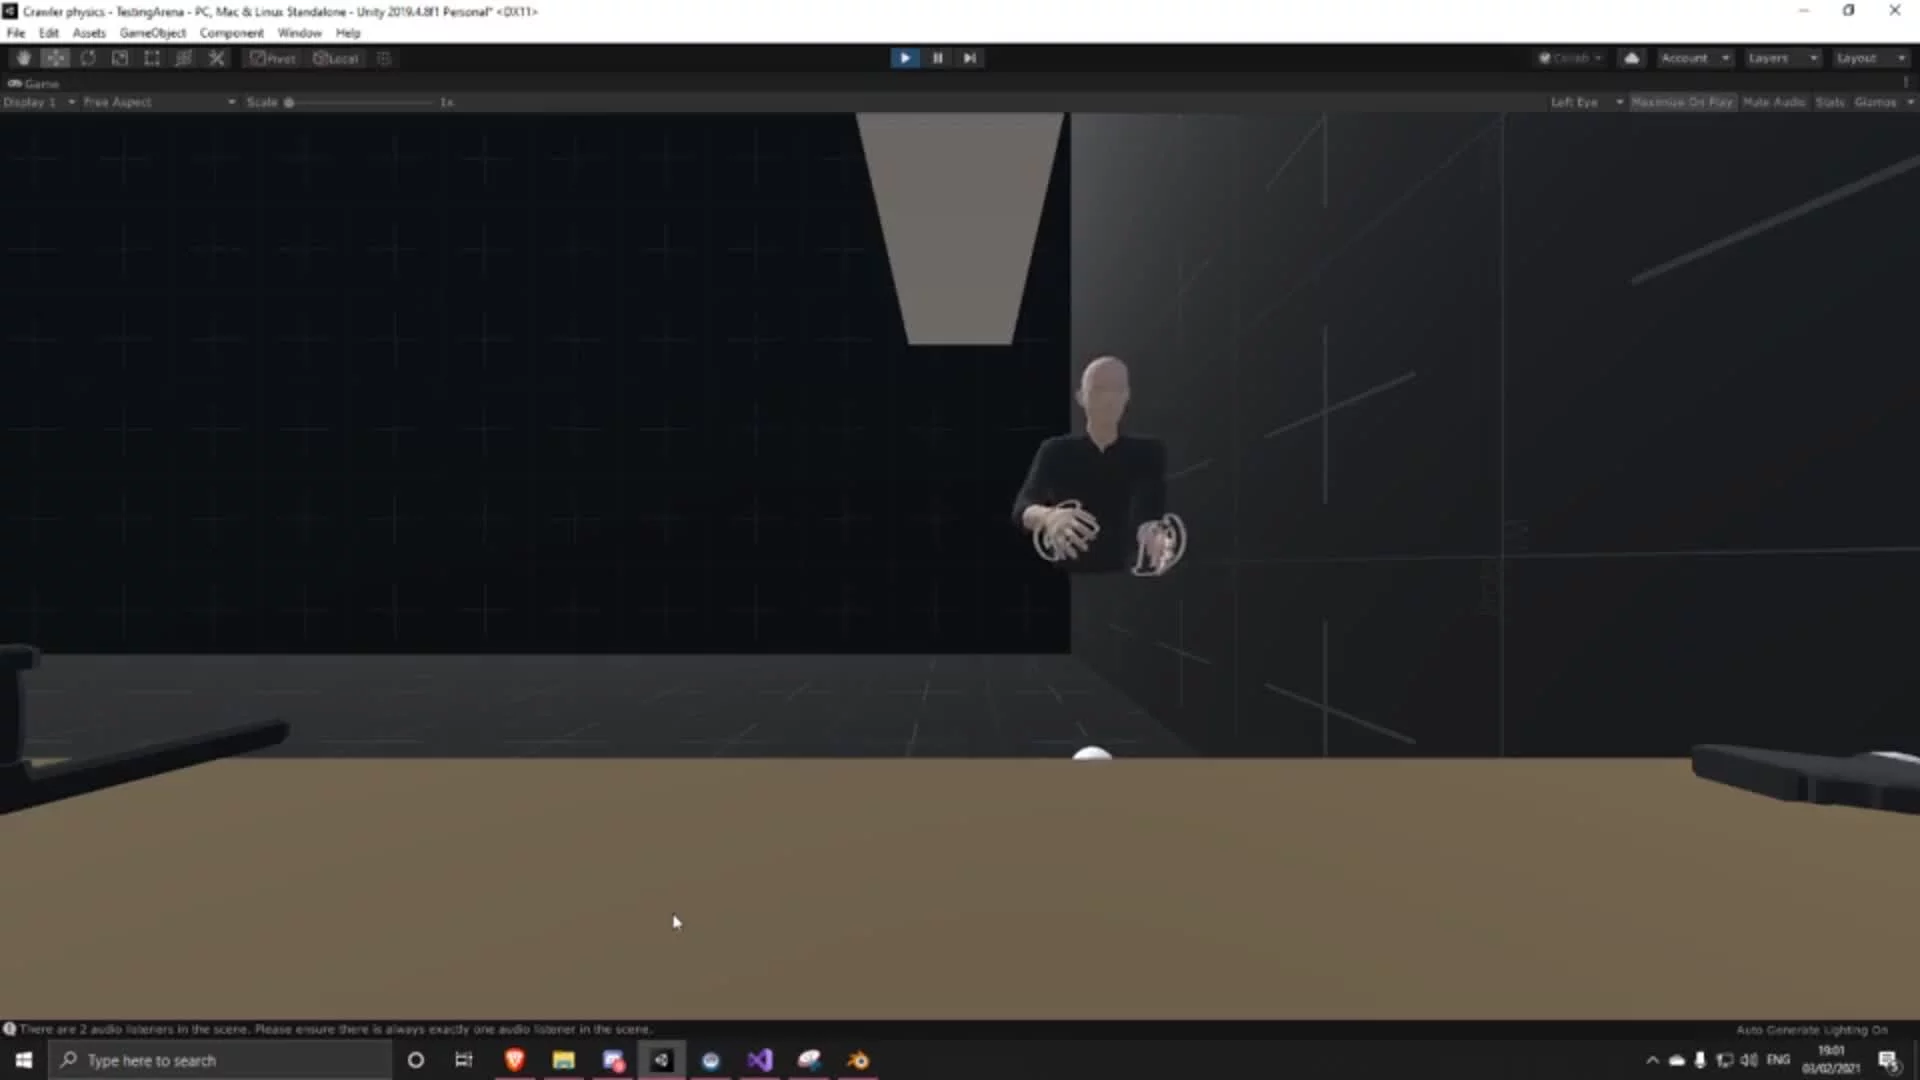This screenshot has height=1080, width=1920.
Task: Toggle Pivot/Center handle position
Action: (x=272, y=58)
